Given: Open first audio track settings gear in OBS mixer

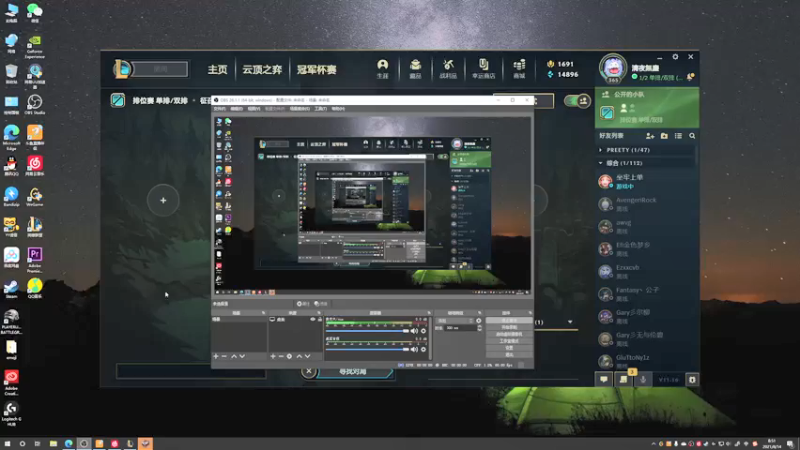Looking at the screenshot, I should [423, 331].
